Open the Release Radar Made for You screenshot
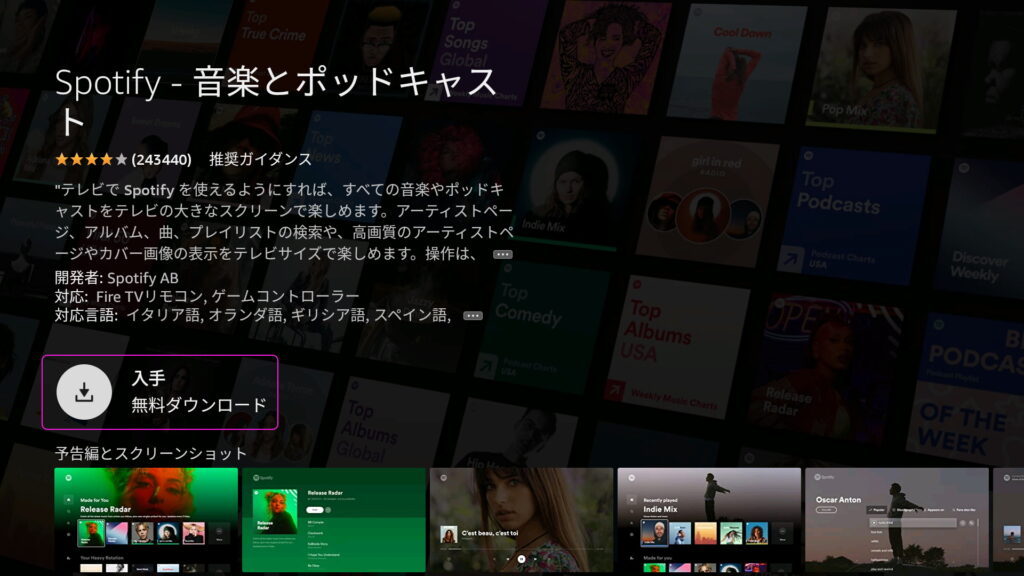The height and width of the screenshot is (576, 1024). [146, 520]
